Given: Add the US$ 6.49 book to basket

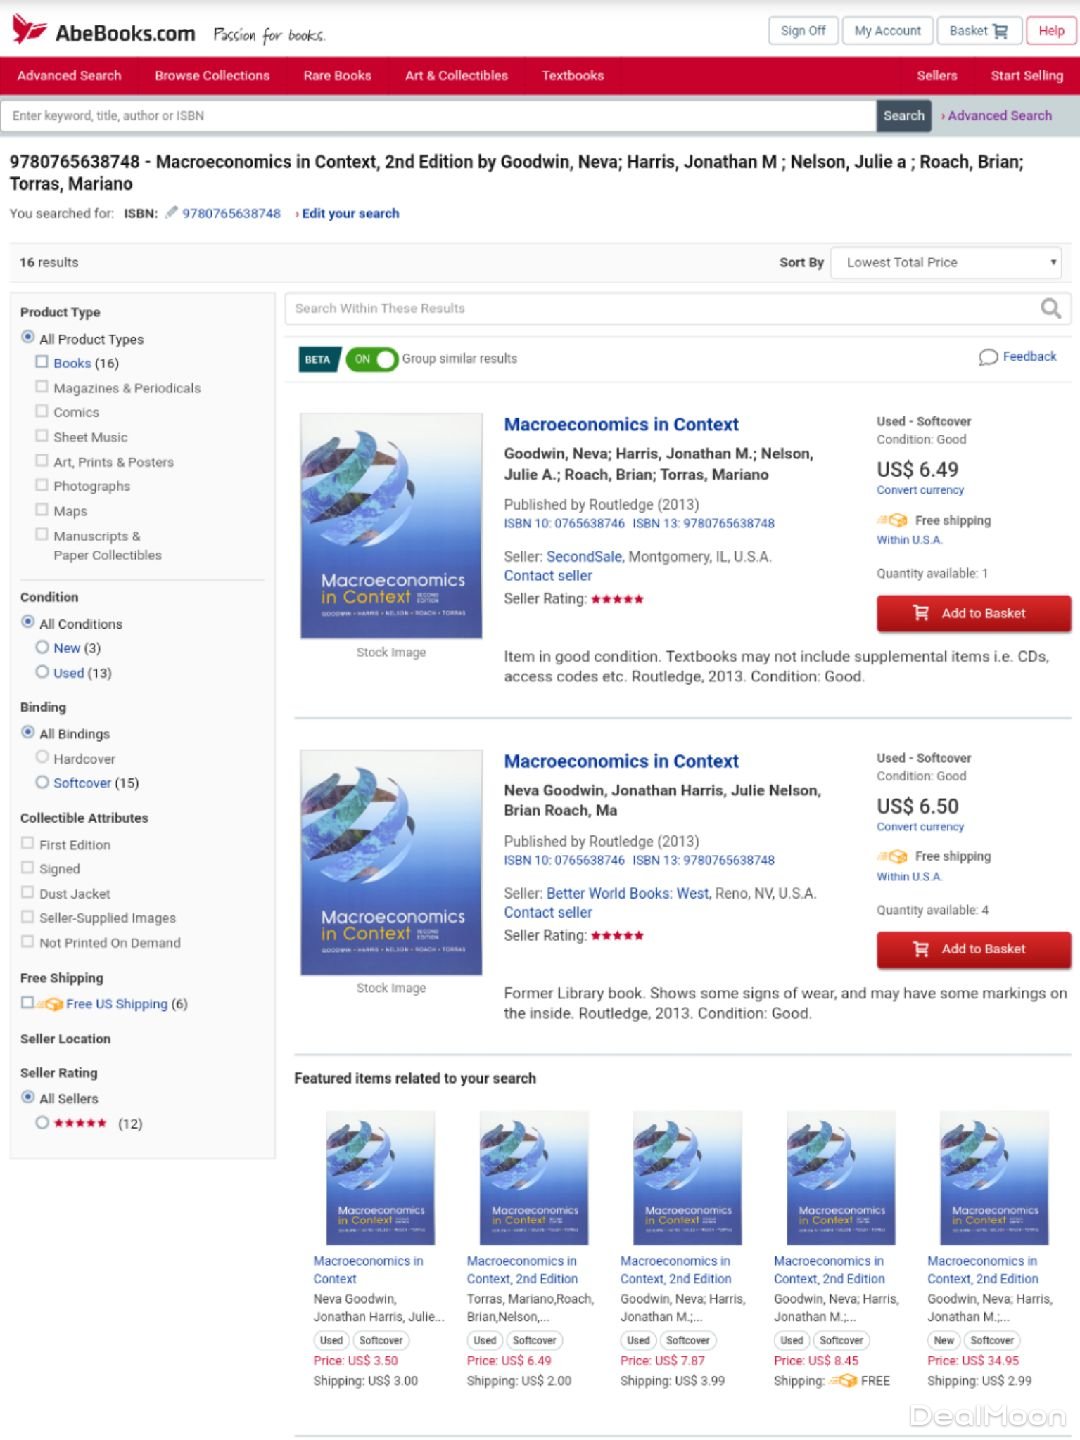Looking at the screenshot, I should pyautogui.click(x=974, y=613).
